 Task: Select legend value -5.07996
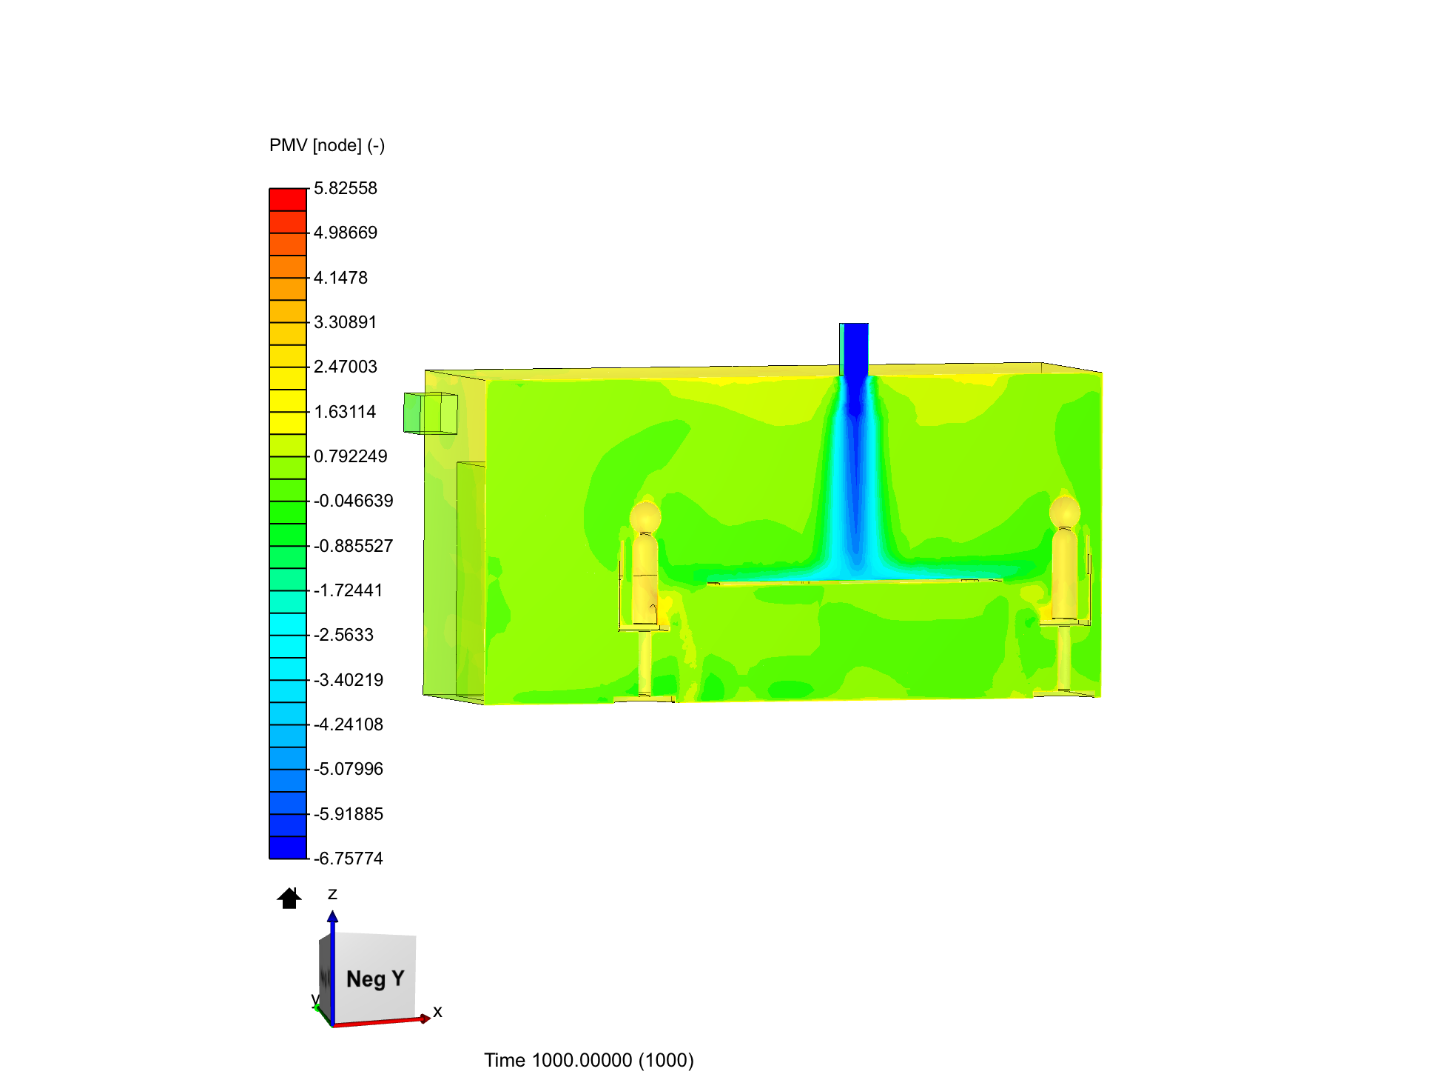pyautogui.click(x=348, y=769)
